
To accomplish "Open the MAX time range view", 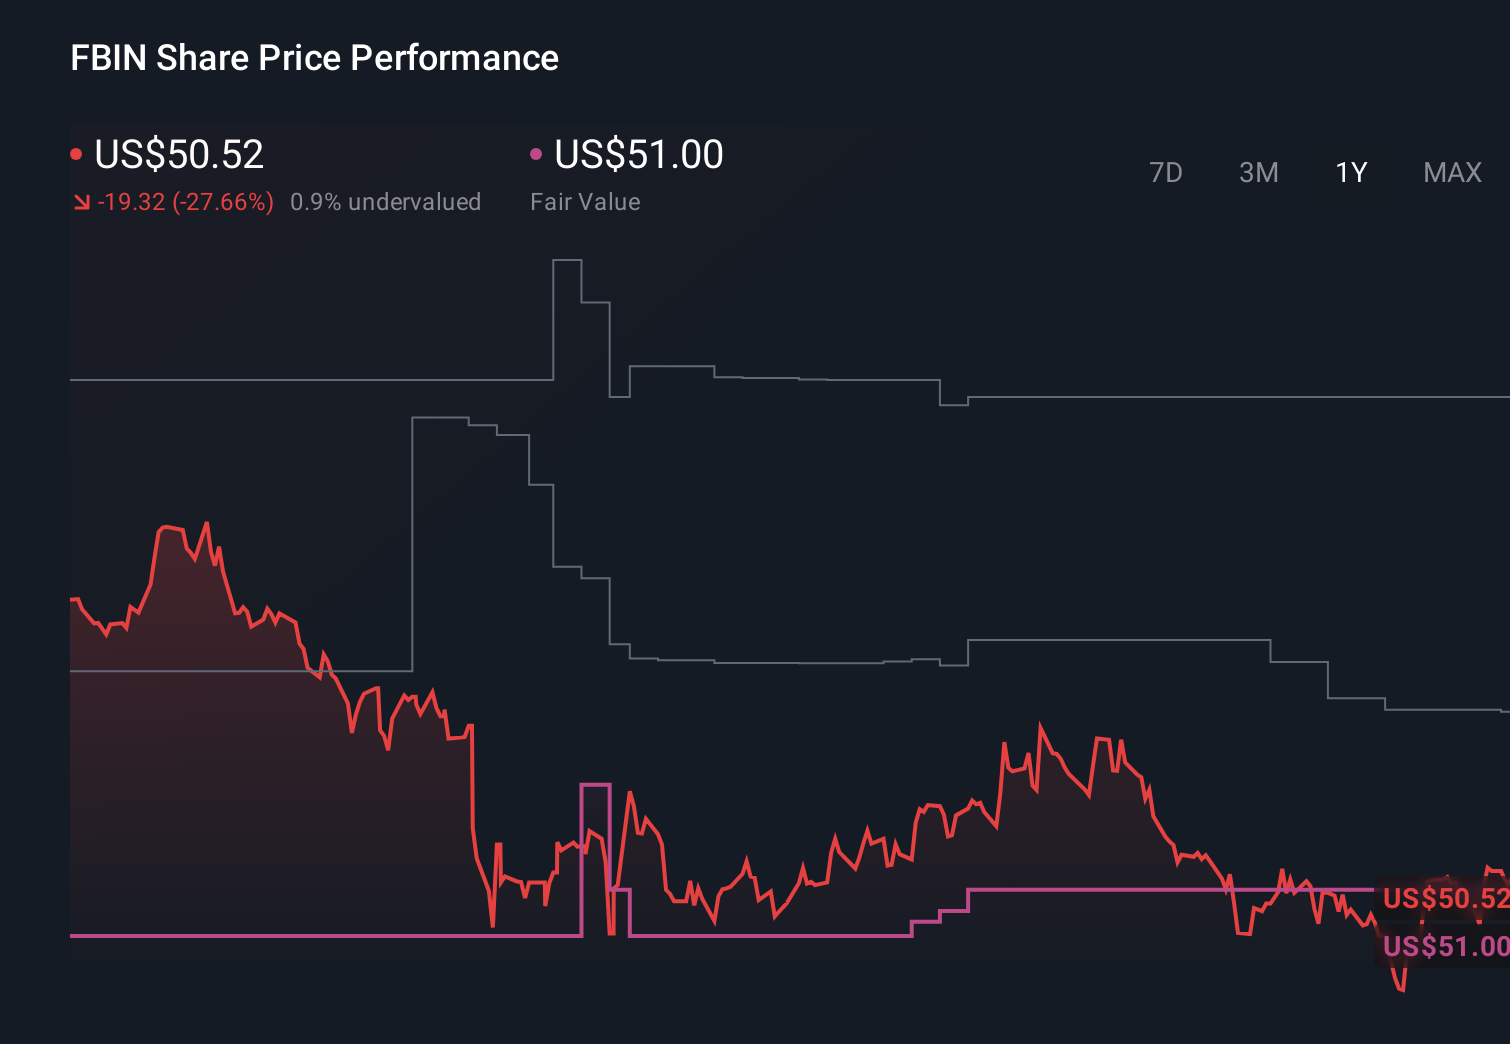I will coord(1451,172).
